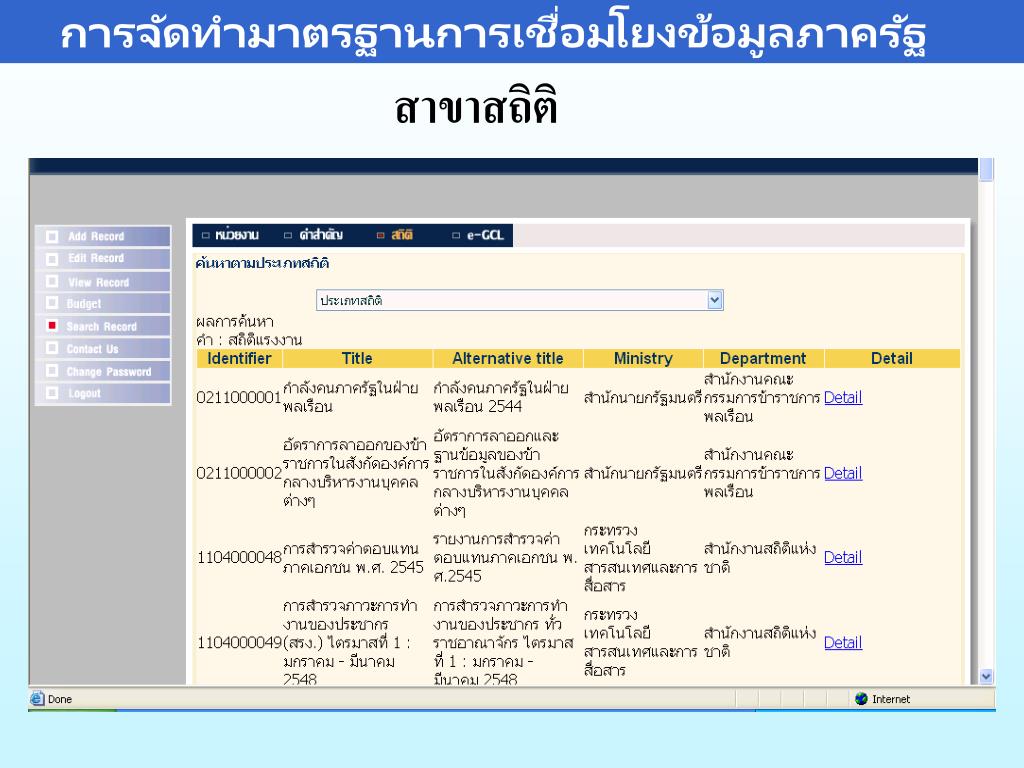
Task: Click the square icon beside Change Password
Action: pyautogui.click(x=52, y=370)
